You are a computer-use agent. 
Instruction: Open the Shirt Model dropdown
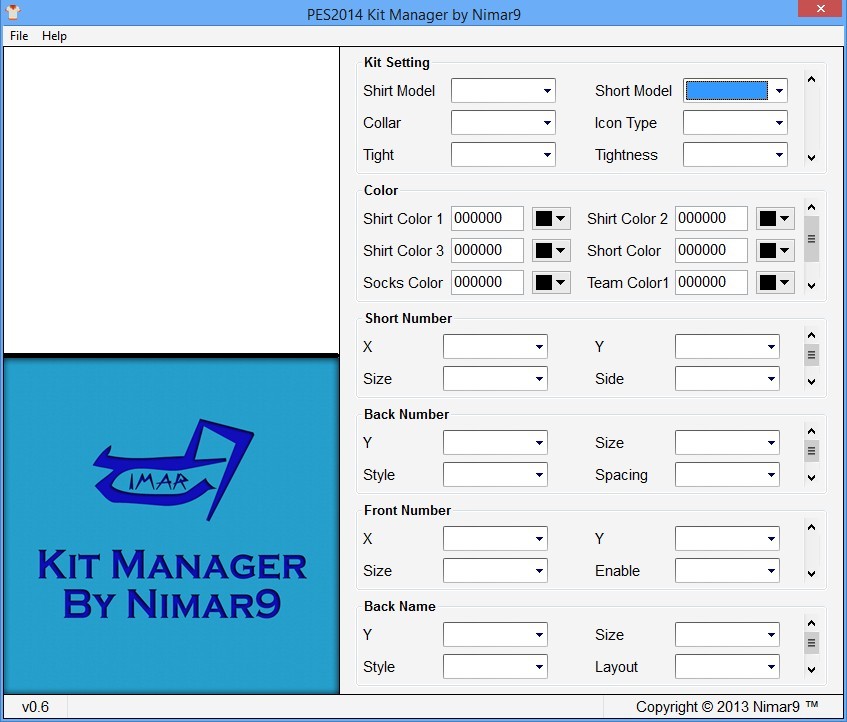tap(503, 91)
